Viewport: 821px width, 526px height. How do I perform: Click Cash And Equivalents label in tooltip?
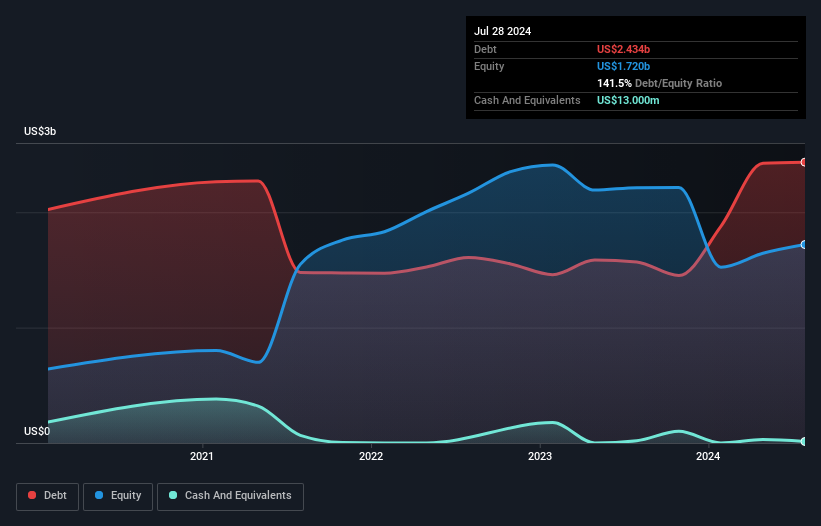(527, 100)
